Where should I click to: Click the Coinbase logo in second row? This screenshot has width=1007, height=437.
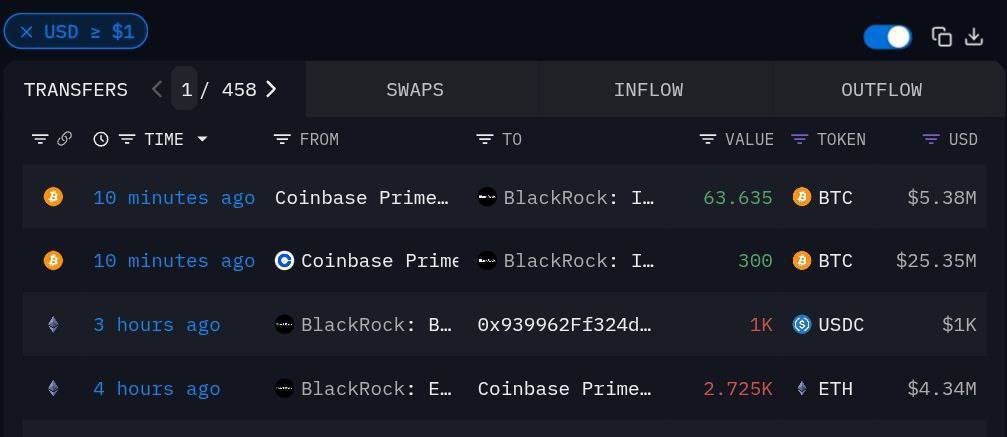[285, 261]
